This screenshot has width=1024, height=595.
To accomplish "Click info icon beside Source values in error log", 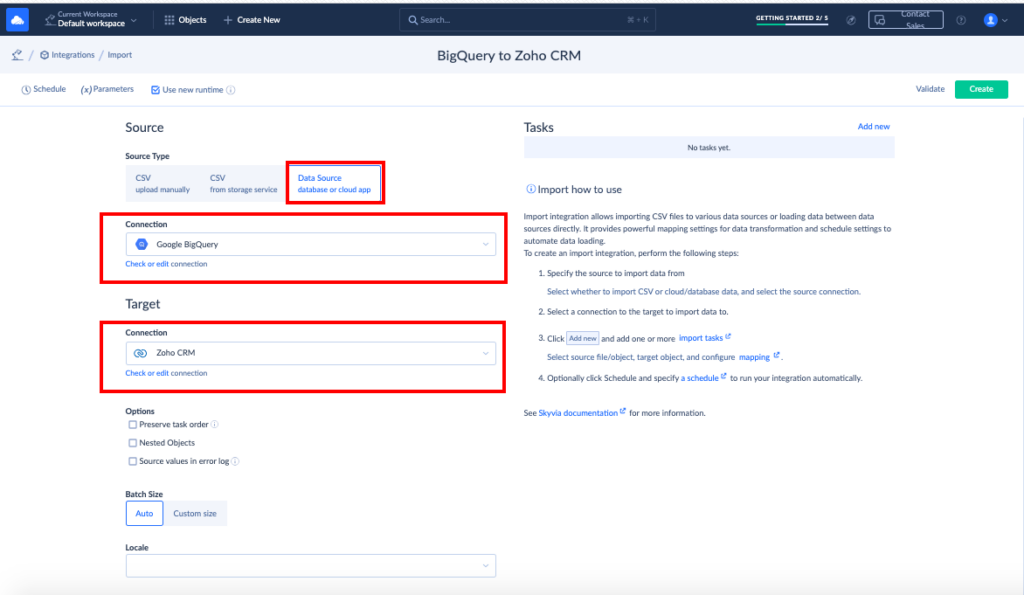I will tap(236, 461).
